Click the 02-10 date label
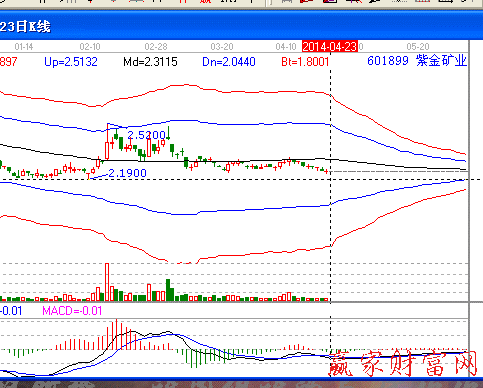 coord(90,47)
